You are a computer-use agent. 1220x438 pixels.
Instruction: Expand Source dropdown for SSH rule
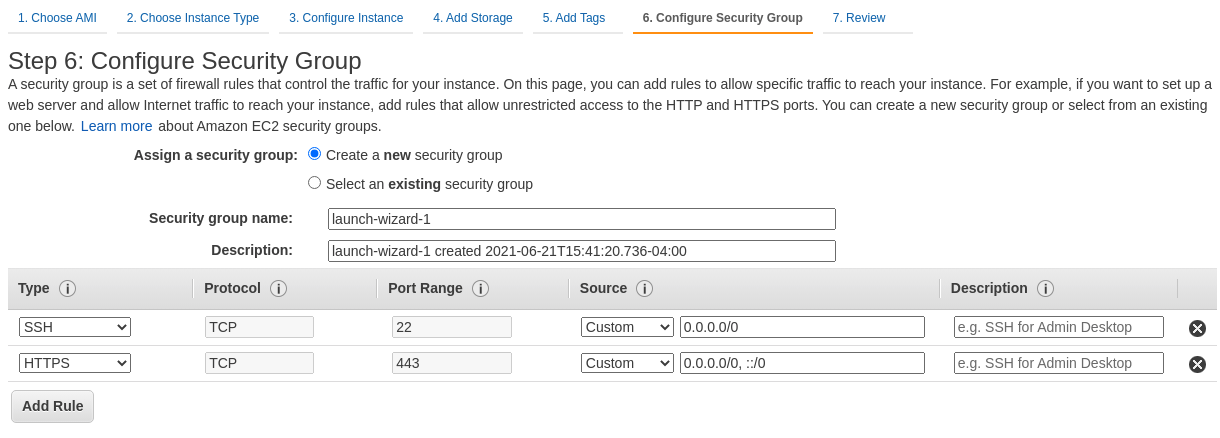627,327
